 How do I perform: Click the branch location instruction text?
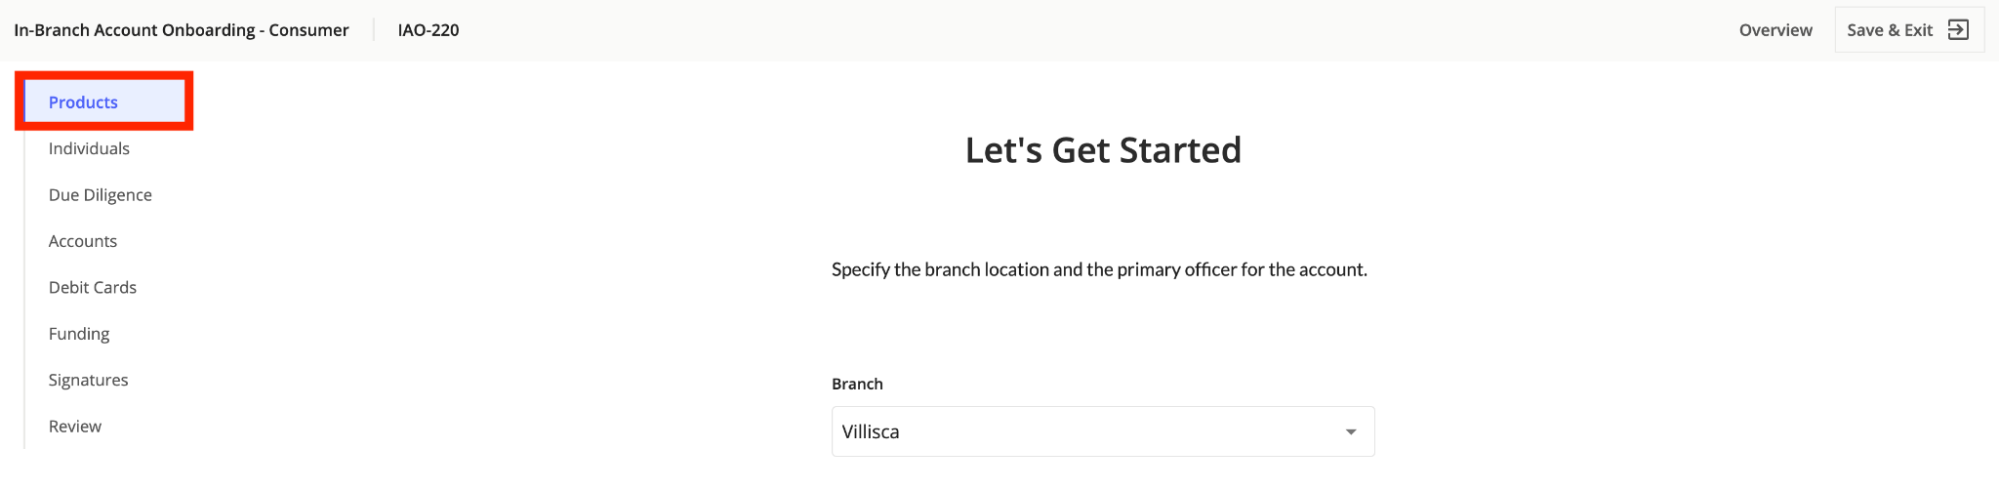click(x=1099, y=270)
